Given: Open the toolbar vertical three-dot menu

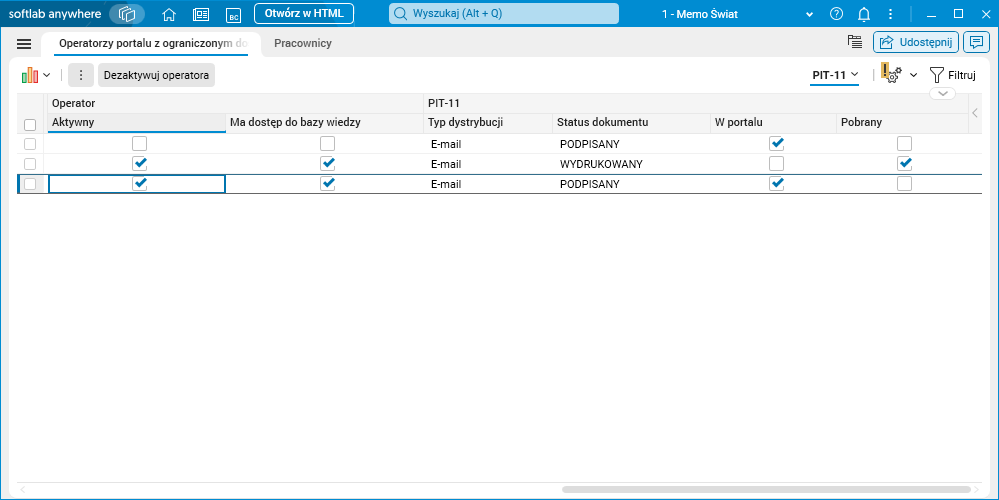Looking at the screenshot, I should click(x=81, y=75).
